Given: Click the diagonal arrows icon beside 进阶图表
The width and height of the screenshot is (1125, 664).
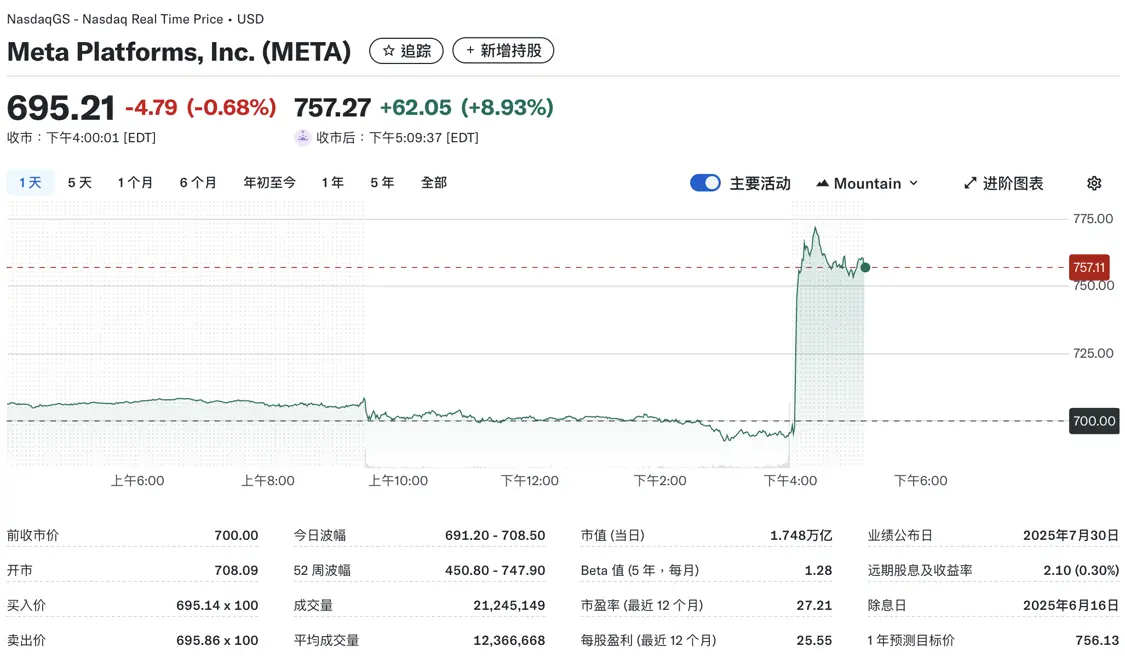Looking at the screenshot, I should click(969, 183).
